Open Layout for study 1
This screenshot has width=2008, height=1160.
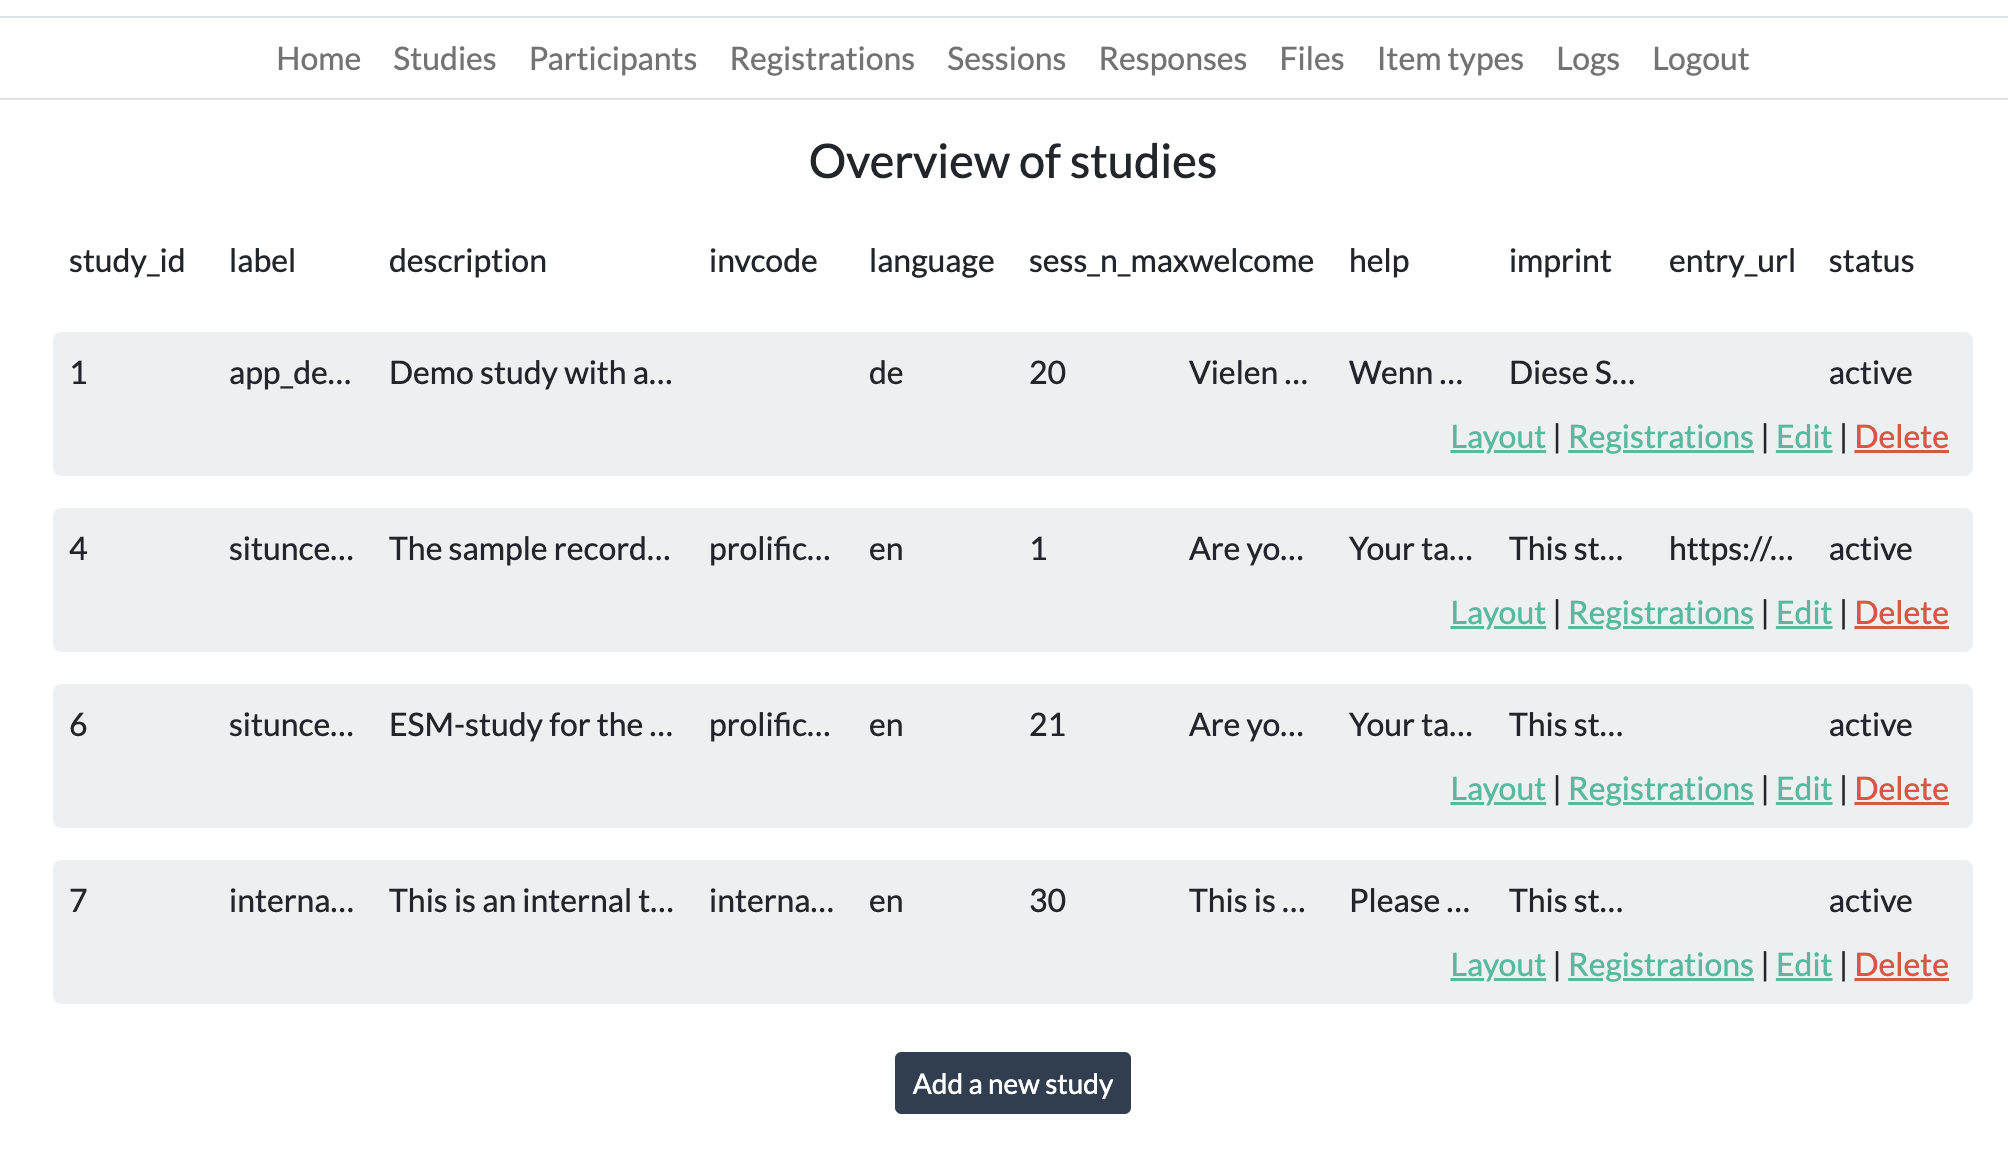tap(1498, 437)
